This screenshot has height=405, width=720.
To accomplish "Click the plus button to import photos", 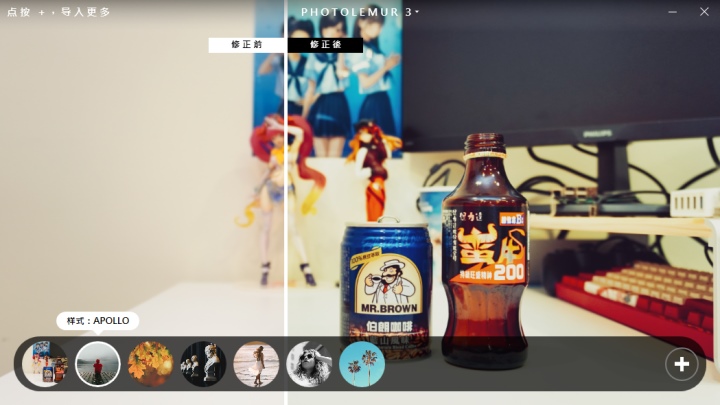I will click(681, 364).
